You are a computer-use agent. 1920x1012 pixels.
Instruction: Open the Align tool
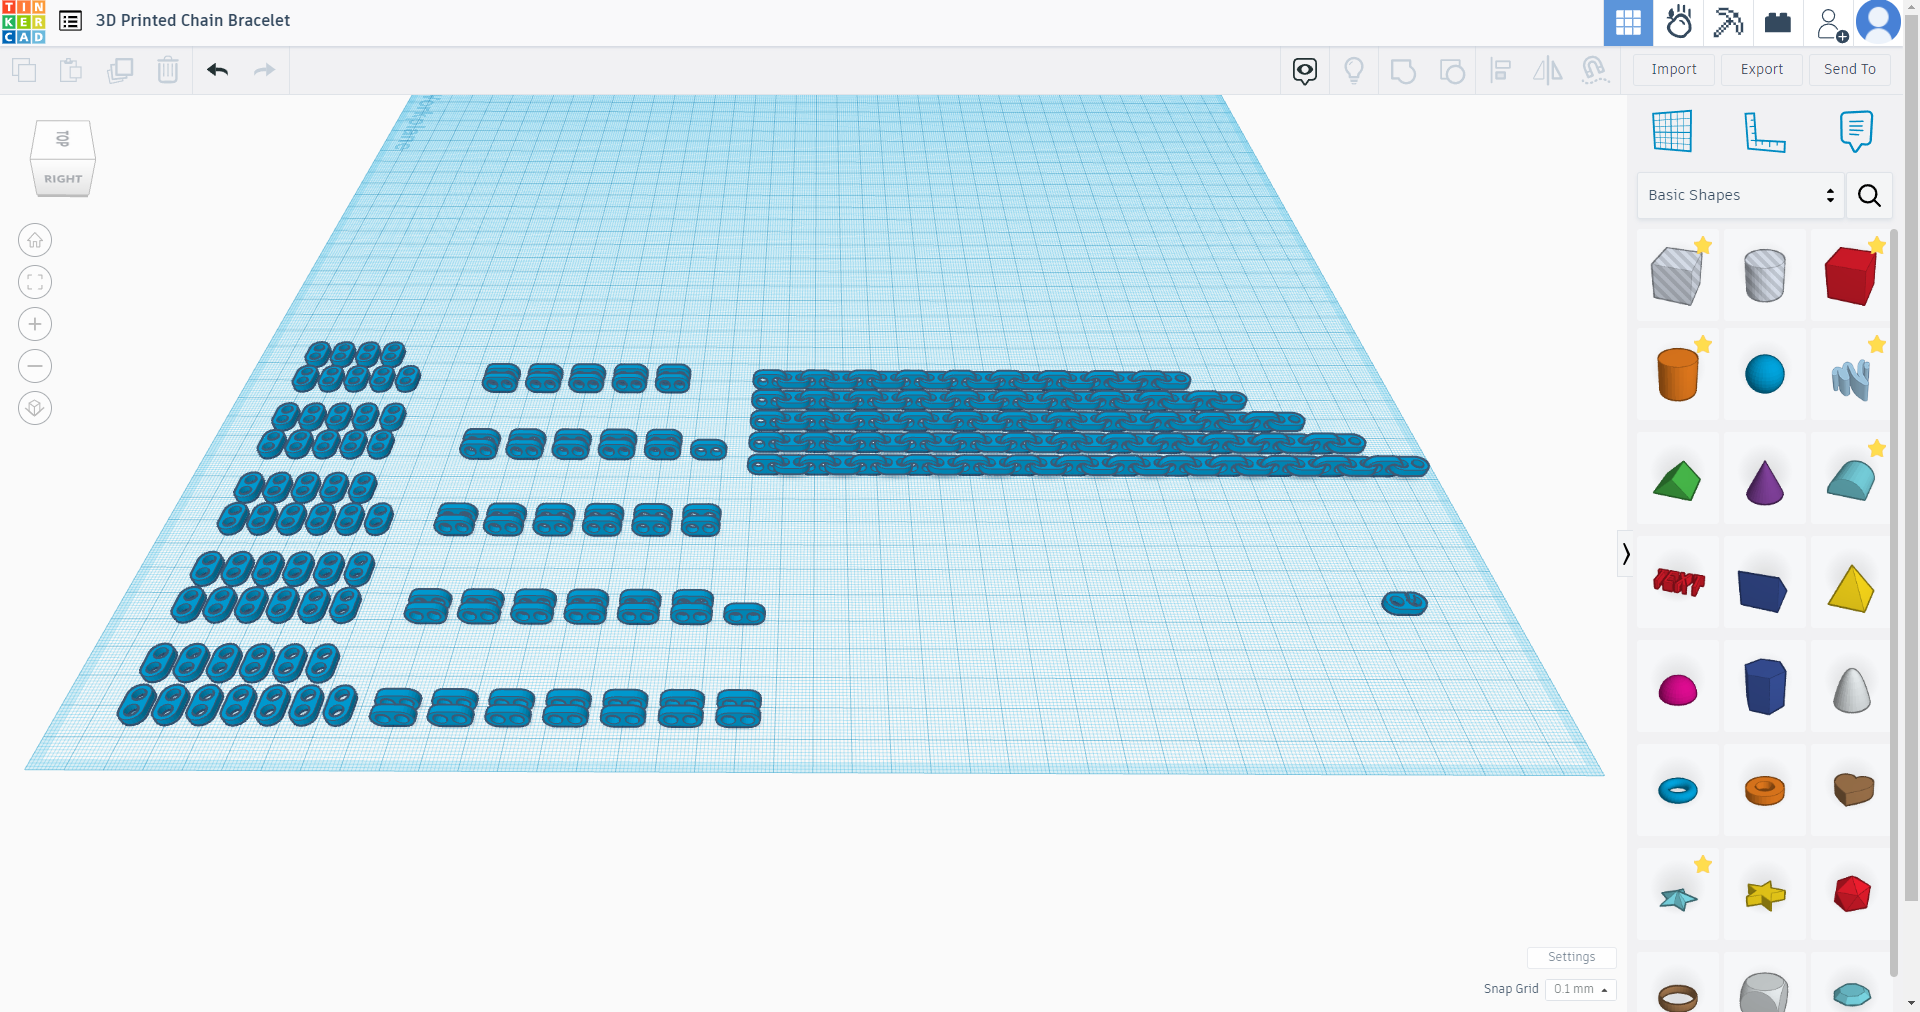coord(1501,70)
